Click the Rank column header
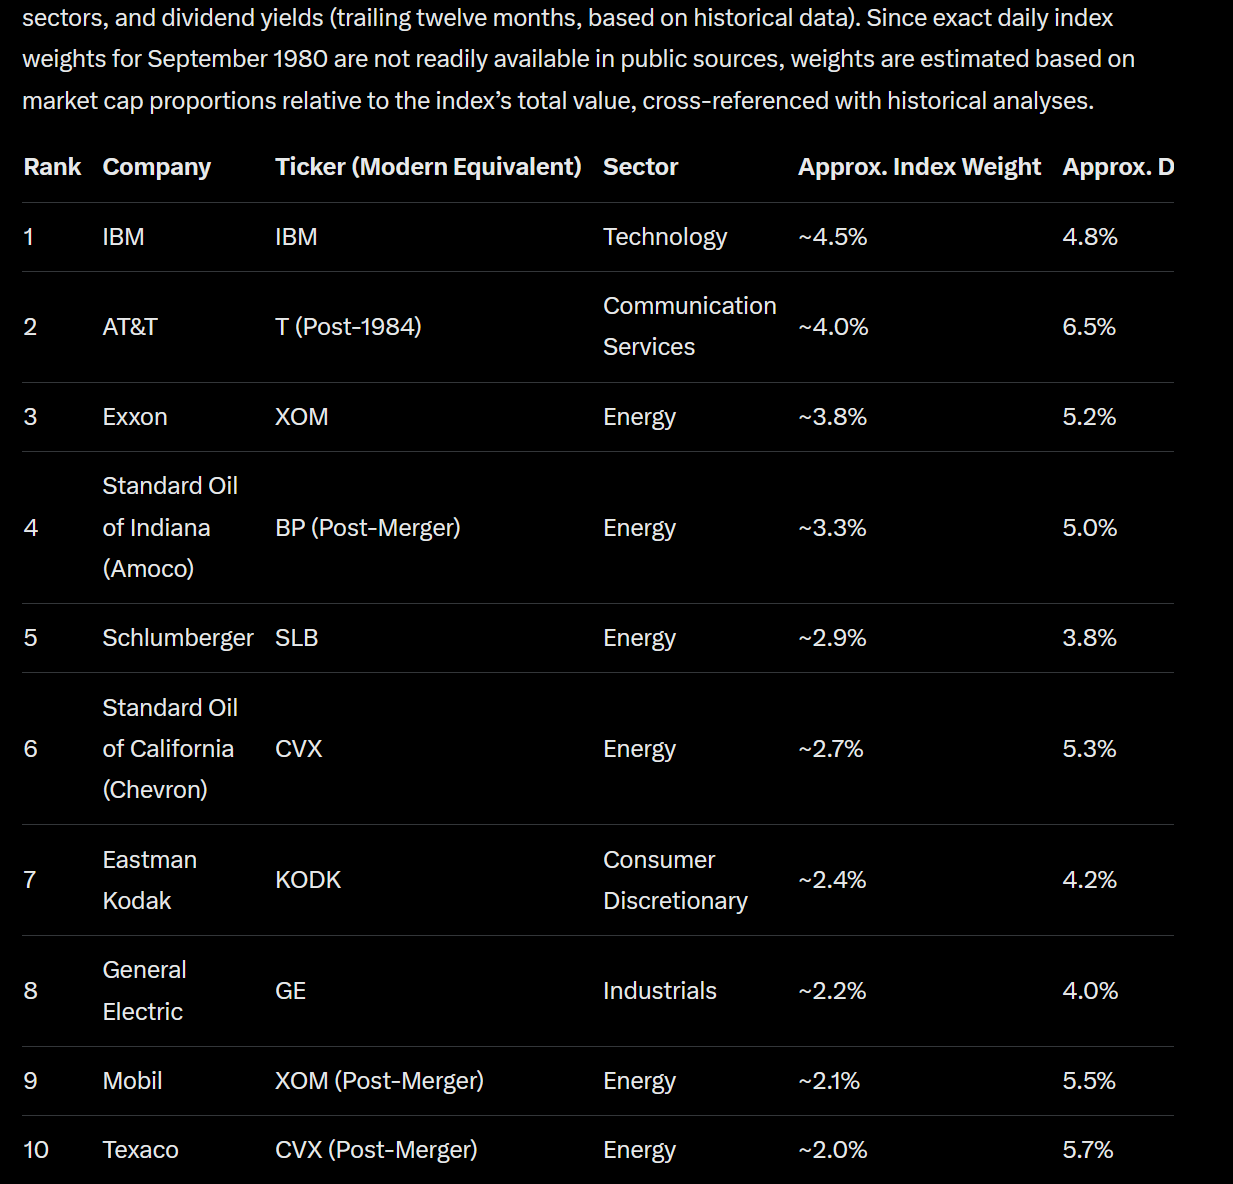Viewport: 1233px width, 1184px height. (52, 167)
